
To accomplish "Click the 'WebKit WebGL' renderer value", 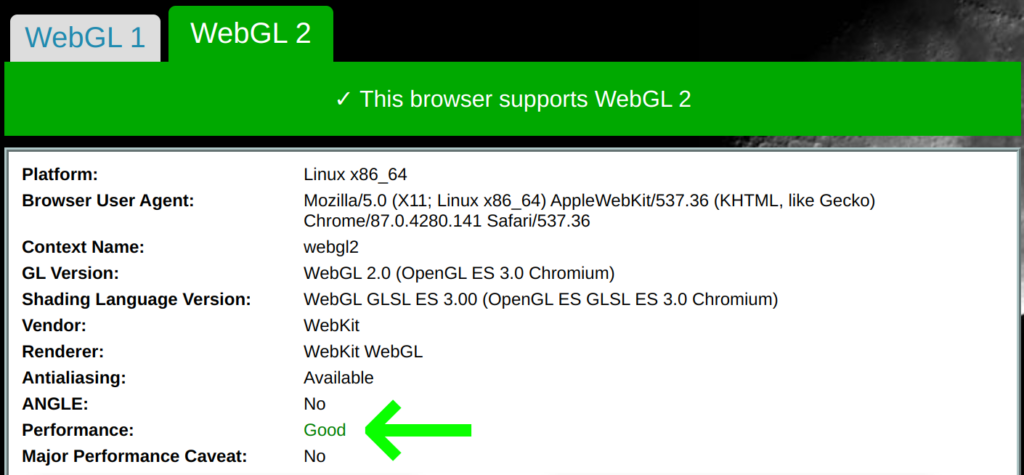I will tap(363, 352).
